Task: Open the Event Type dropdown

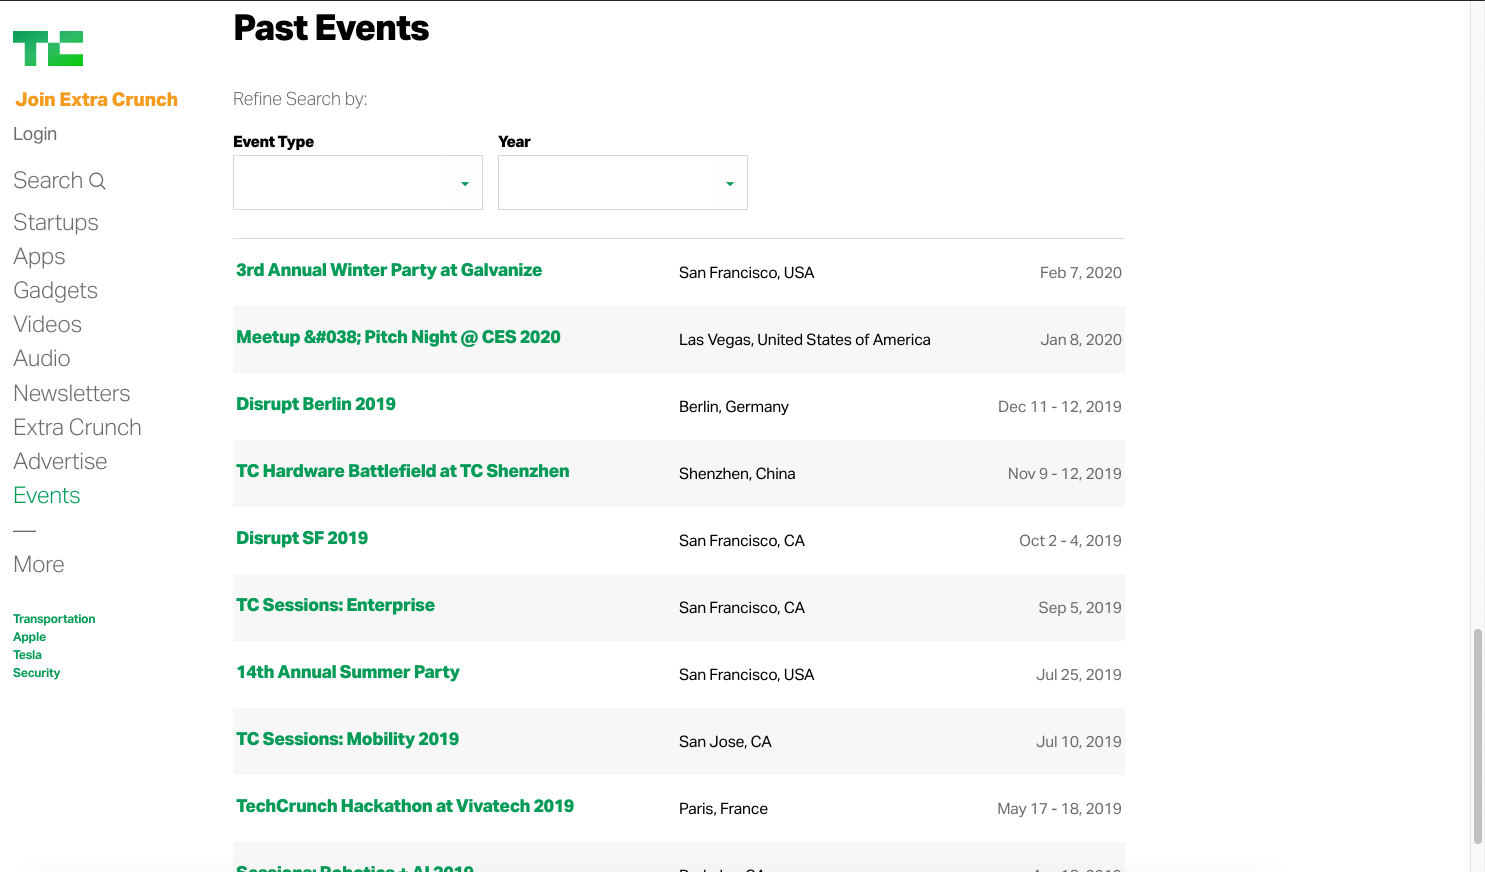Action: coord(357,183)
